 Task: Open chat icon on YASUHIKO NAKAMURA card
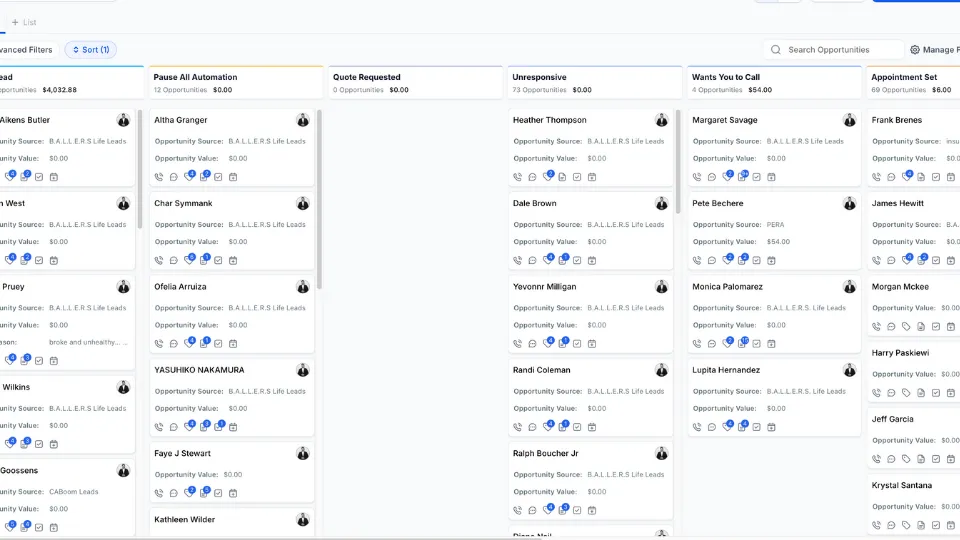(x=174, y=427)
